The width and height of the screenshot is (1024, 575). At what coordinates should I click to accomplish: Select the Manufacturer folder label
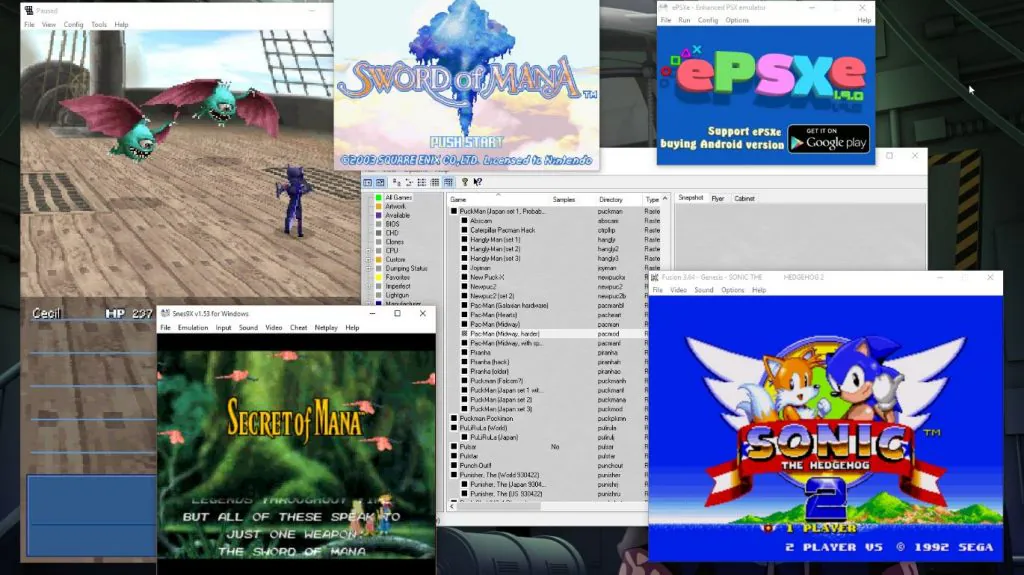(403, 304)
